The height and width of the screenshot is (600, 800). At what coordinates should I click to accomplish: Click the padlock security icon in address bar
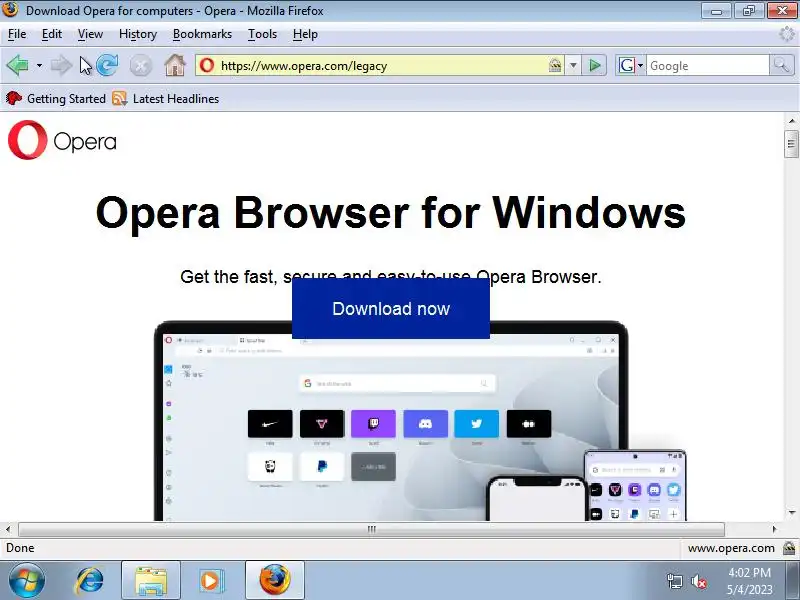[x=555, y=65]
